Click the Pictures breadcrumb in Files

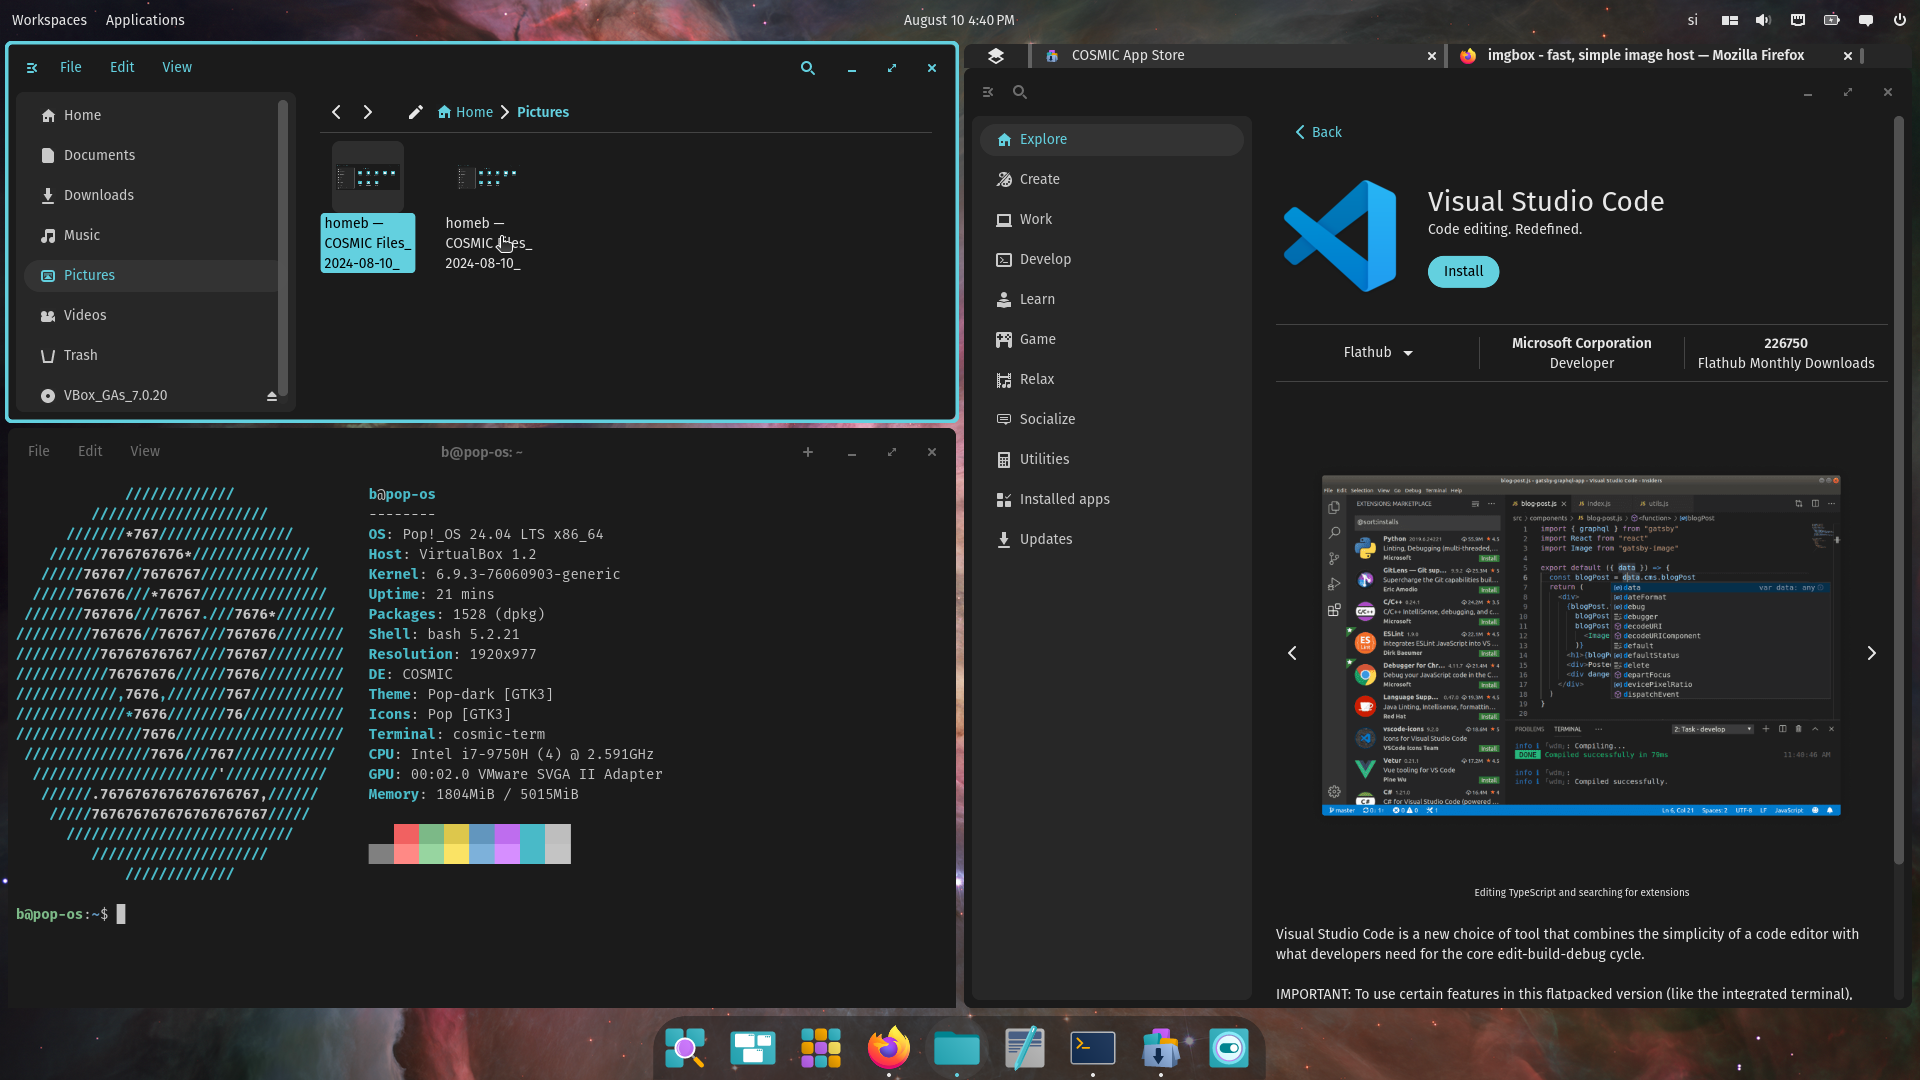tap(543, 112)
